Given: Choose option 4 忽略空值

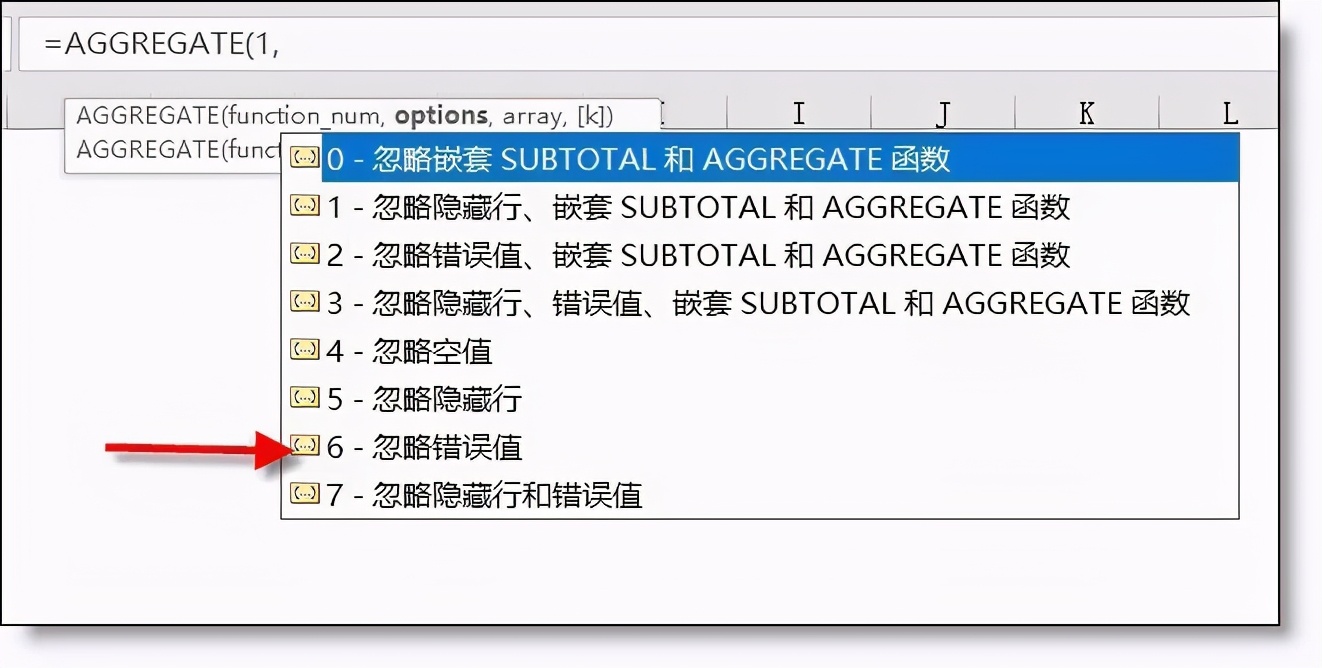Looking at the screenshot, I should [x=759, y=351].
